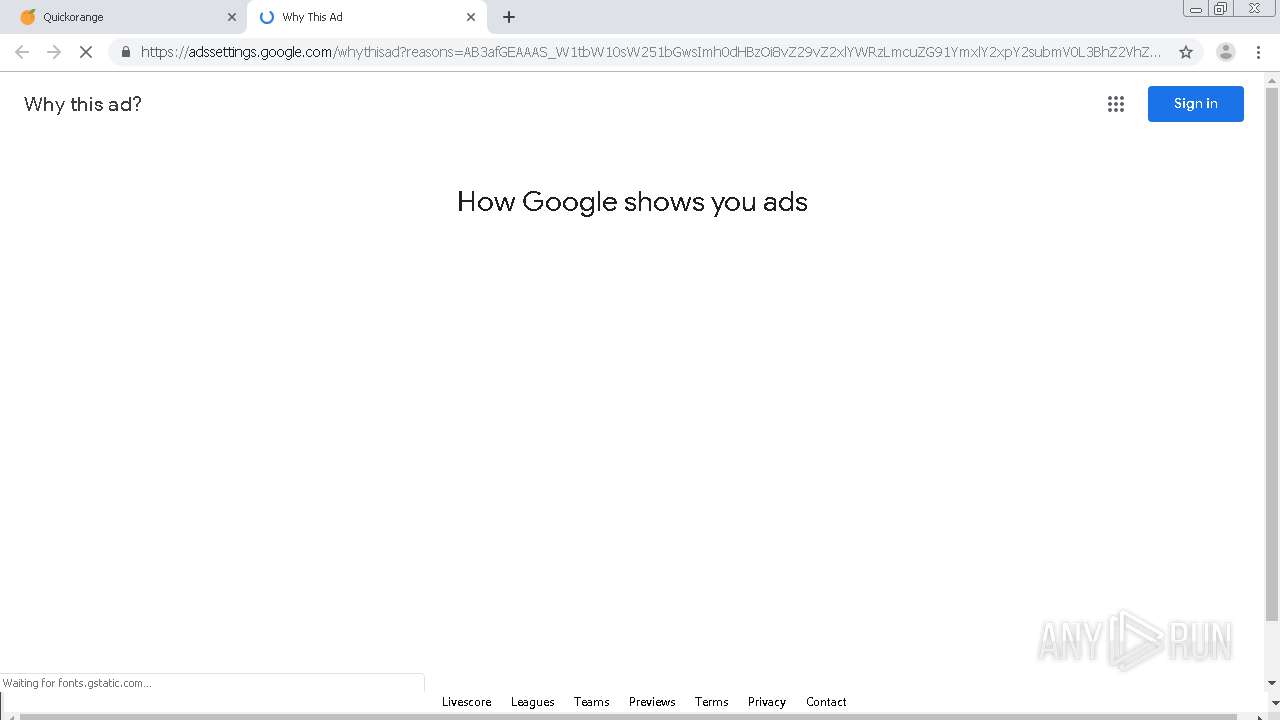This screenshot has height=720, width=1280.
Task: Open a new browser tab
Action: pyautogui.click(x=509, y=17)
